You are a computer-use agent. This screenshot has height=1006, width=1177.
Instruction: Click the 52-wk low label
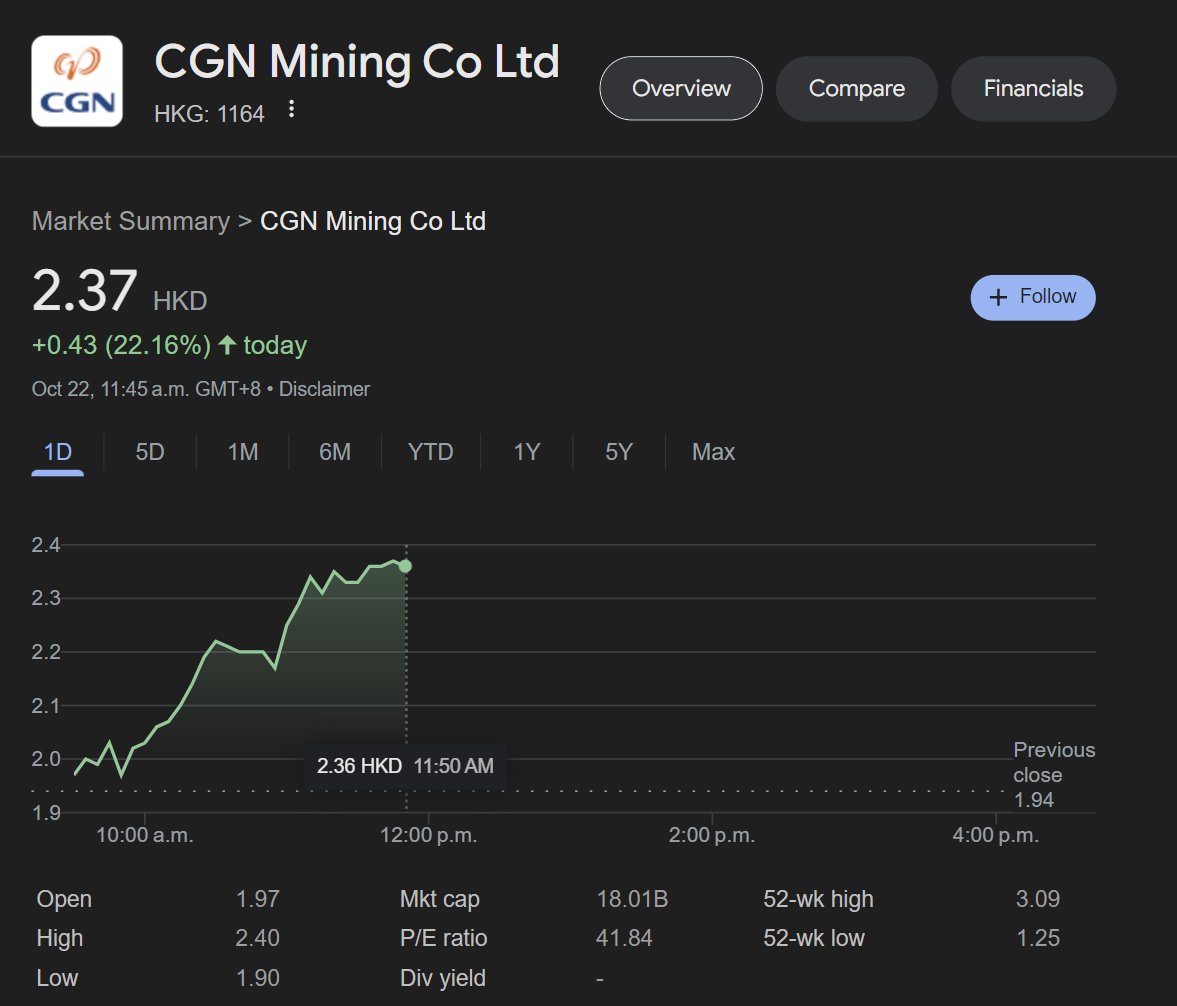(x=814, y=938)
